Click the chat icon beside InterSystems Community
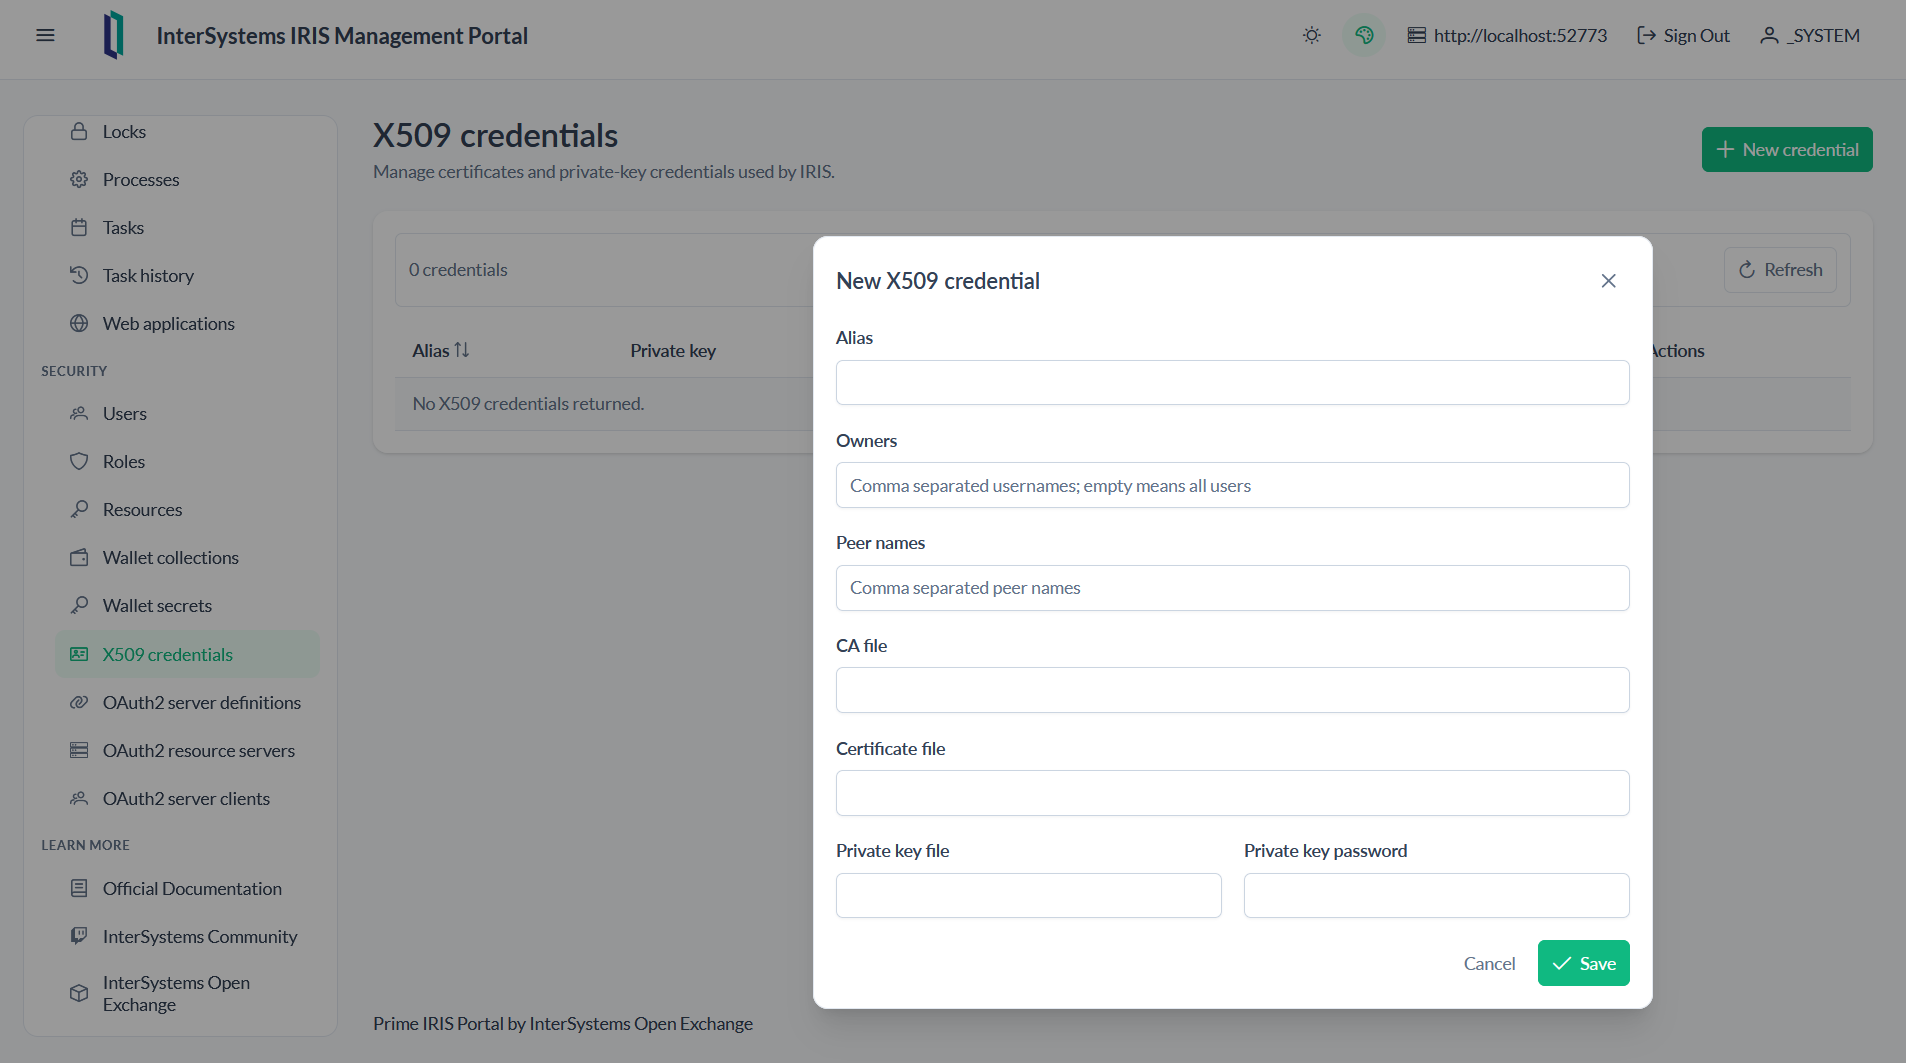1906x1063 pixels. 79,936
